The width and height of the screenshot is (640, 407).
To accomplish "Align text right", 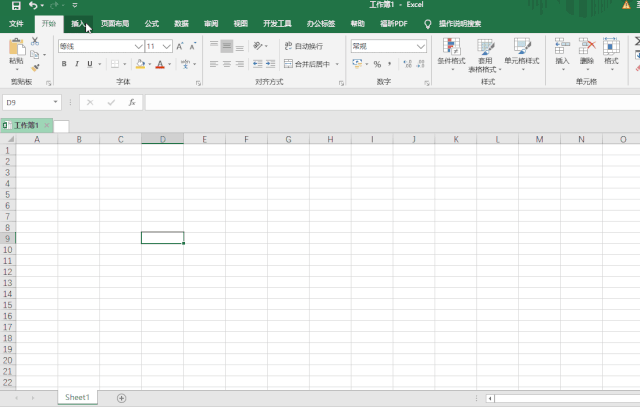I will click(x=240, y=64).
